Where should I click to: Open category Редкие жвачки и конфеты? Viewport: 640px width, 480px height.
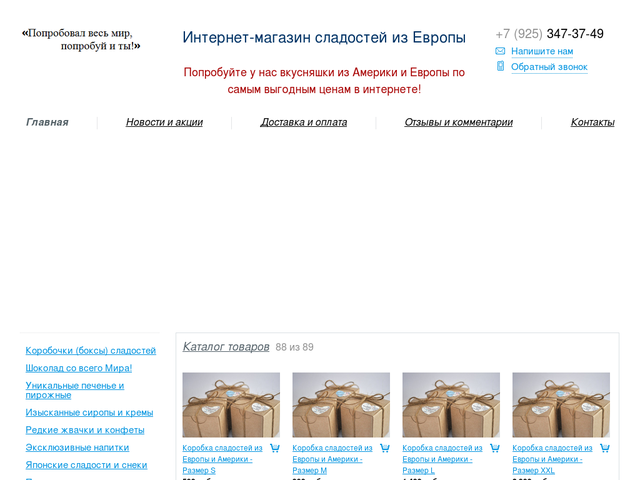pos(85,430)
